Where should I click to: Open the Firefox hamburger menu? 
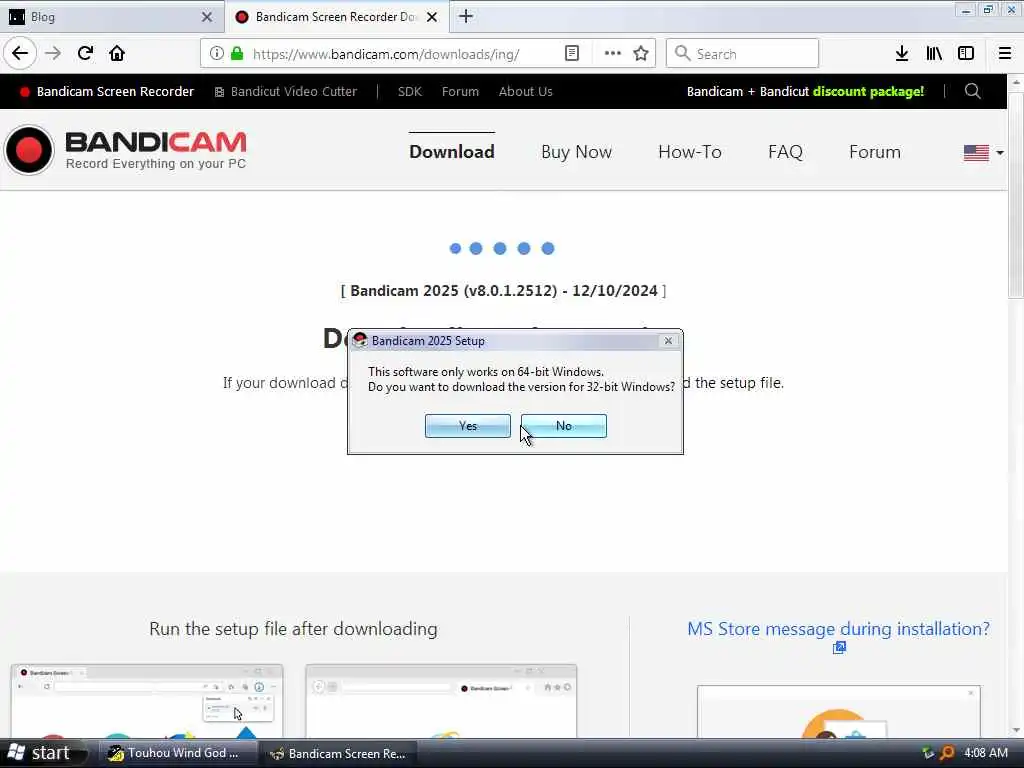1005,54
